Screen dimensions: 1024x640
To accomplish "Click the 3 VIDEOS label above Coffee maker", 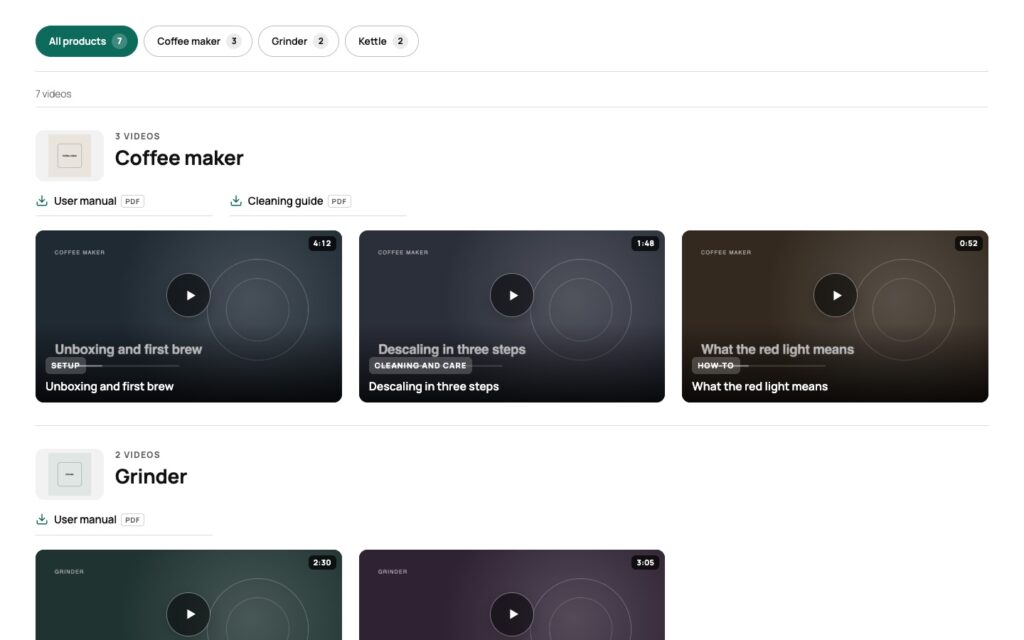I will [x=137, y=136].
